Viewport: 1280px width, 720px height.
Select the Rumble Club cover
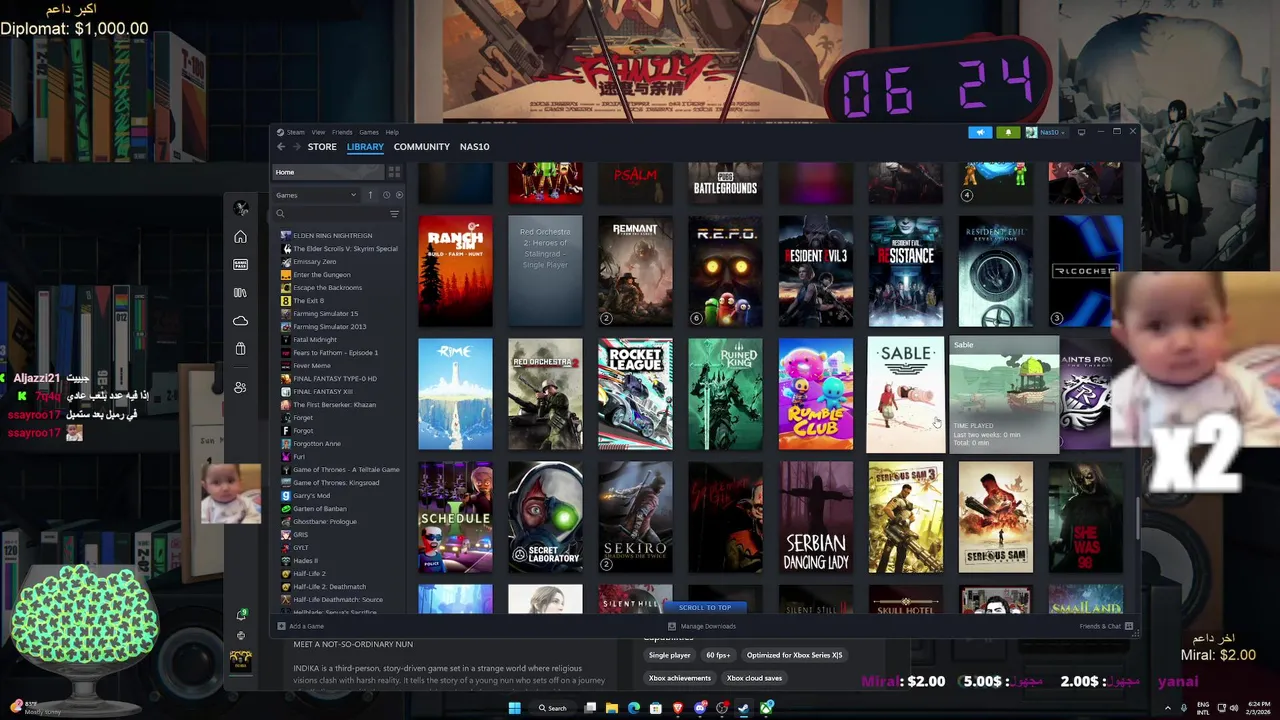(815, 394)
